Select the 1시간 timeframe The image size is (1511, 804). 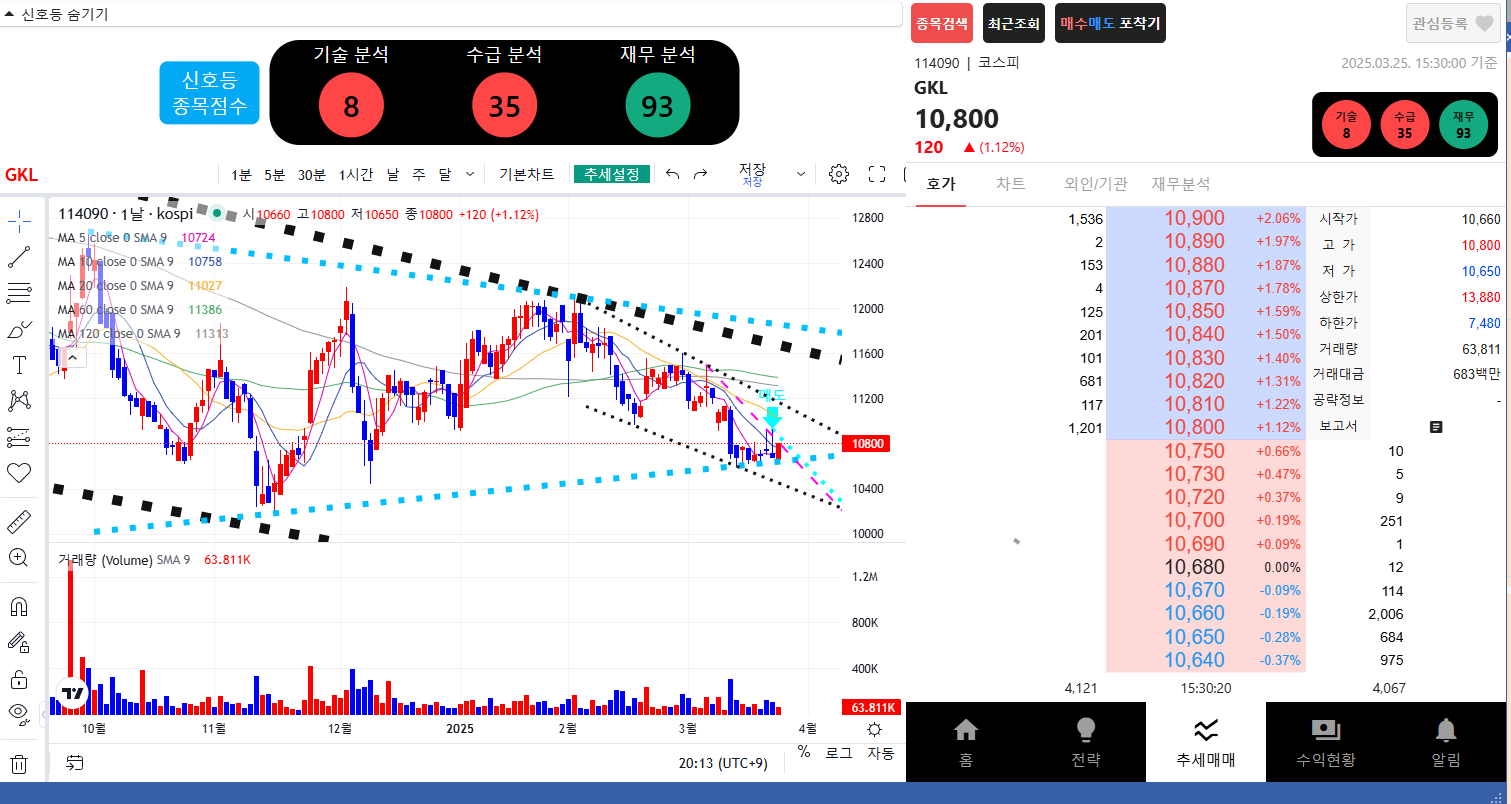click(355, 174)
